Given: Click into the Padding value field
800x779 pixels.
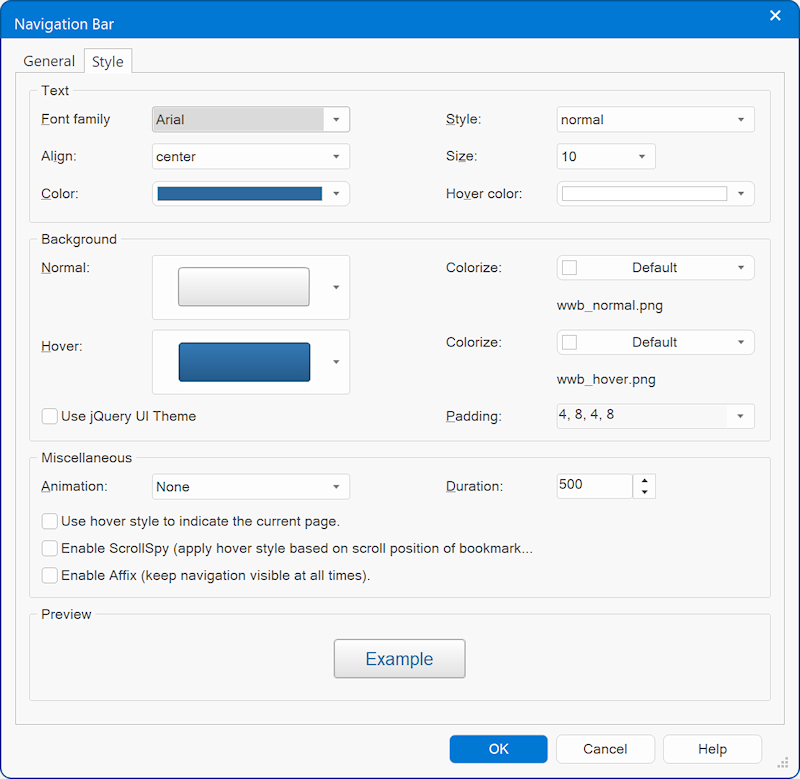Looking at the screenshot, I should [642, 415].
